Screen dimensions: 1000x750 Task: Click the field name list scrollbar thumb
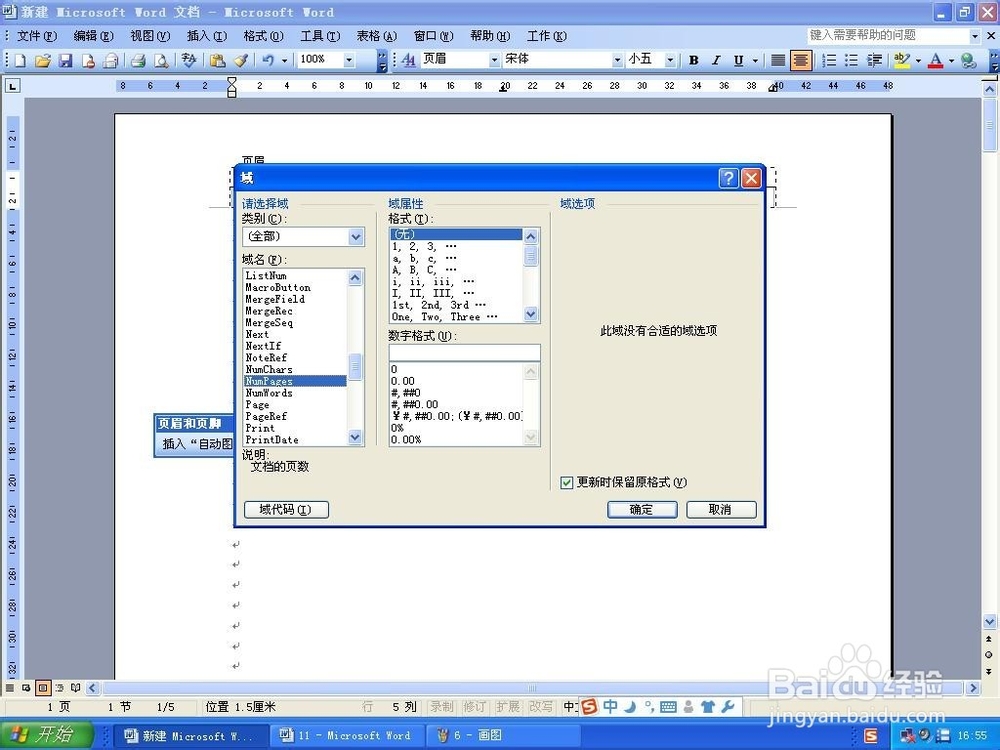(355, 367)
